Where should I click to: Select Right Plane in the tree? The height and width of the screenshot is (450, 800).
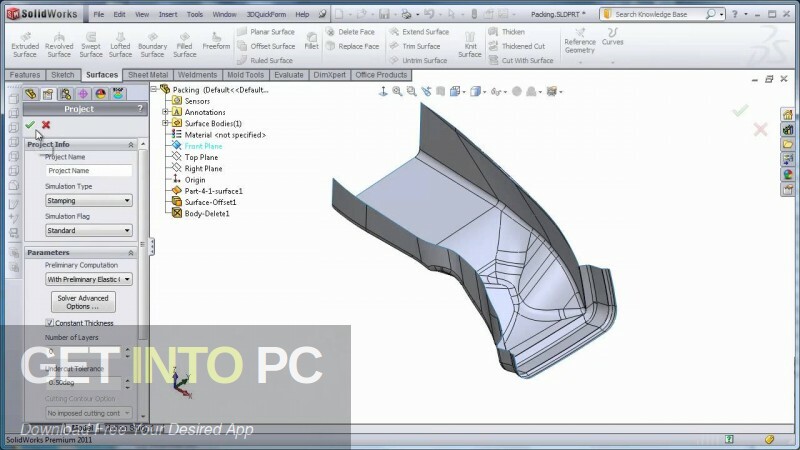203,168
